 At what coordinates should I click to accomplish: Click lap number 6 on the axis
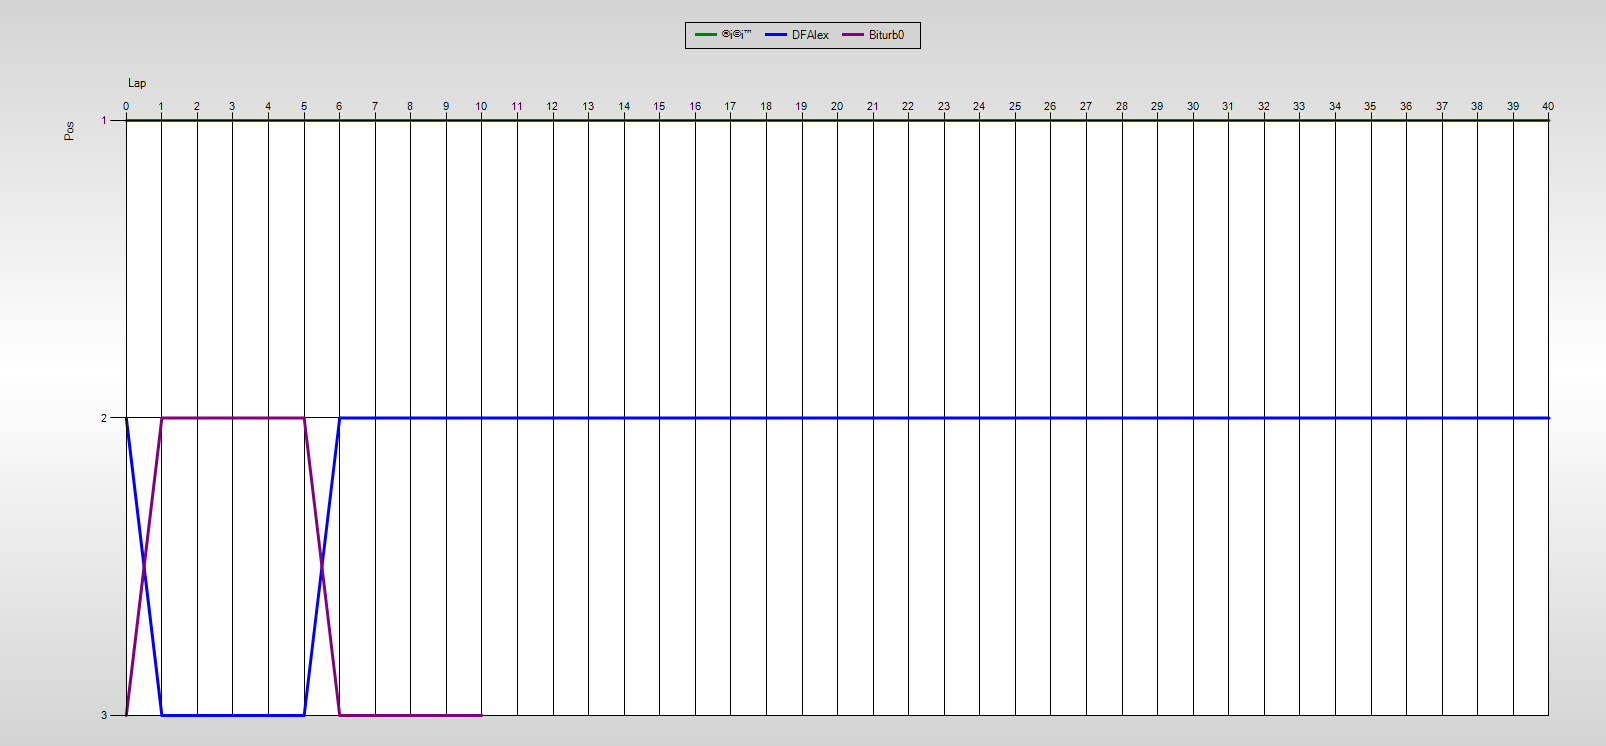click(x=339, y=106)
